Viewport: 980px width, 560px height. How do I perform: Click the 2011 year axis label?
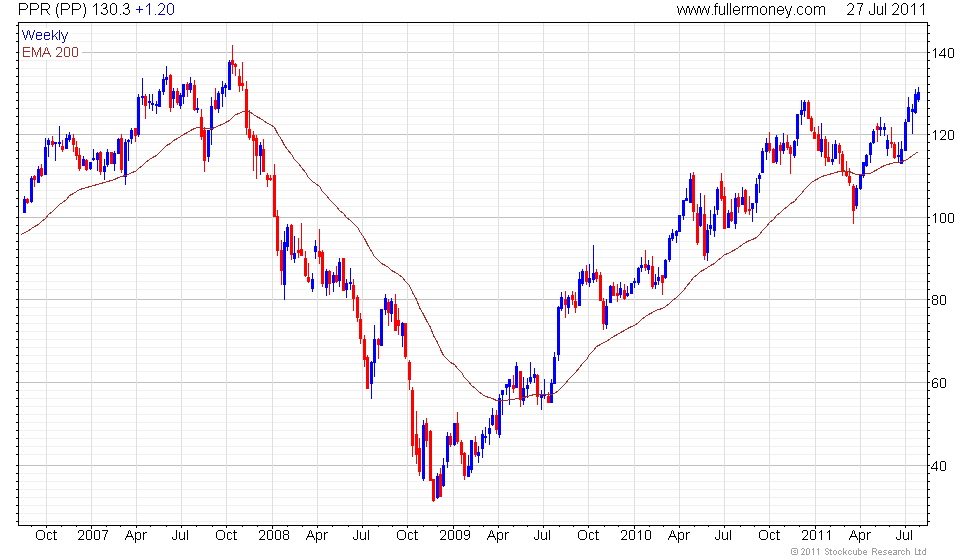point(816,536)
